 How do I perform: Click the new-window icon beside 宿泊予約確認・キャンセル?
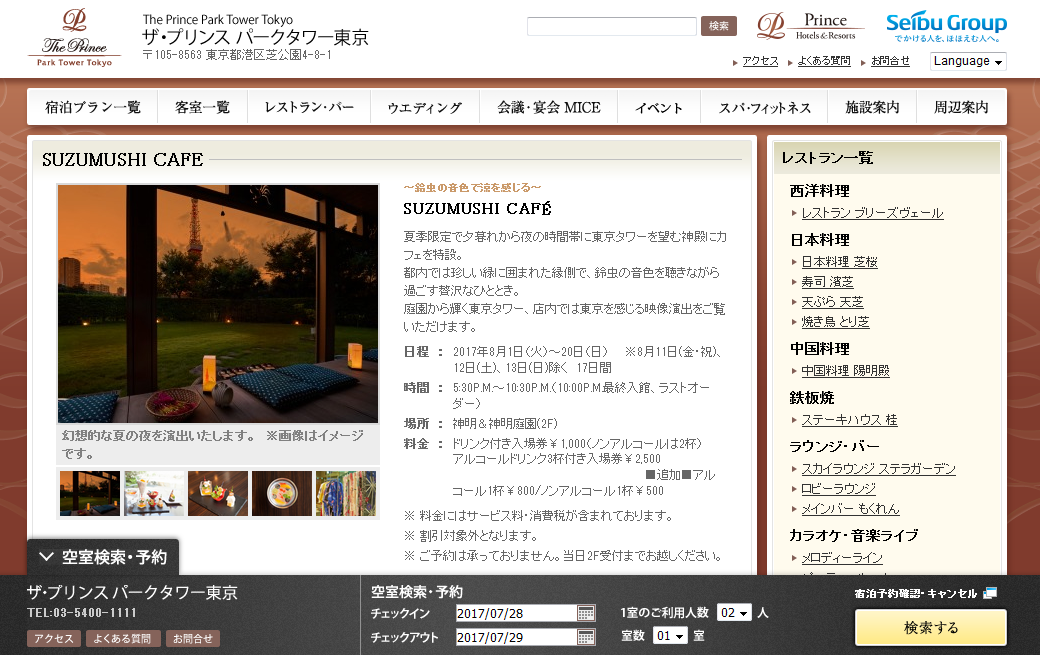[x=990, y=593]
